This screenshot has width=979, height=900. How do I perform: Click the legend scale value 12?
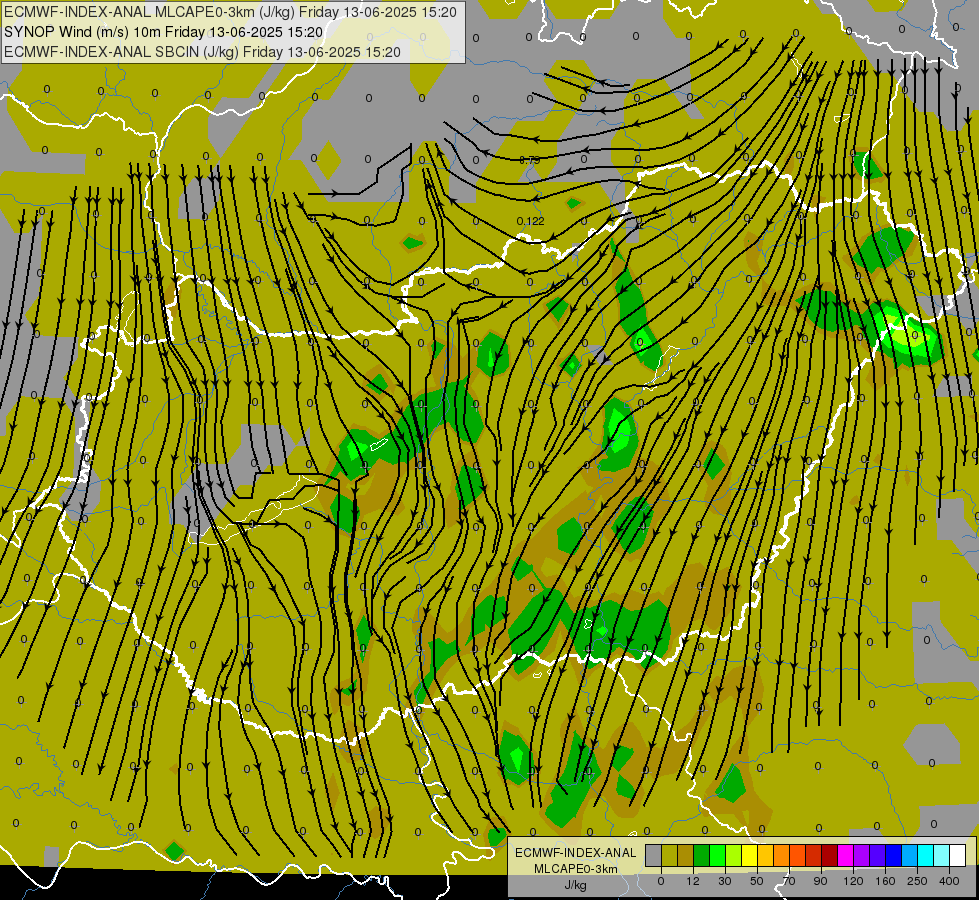click(693, 881)
